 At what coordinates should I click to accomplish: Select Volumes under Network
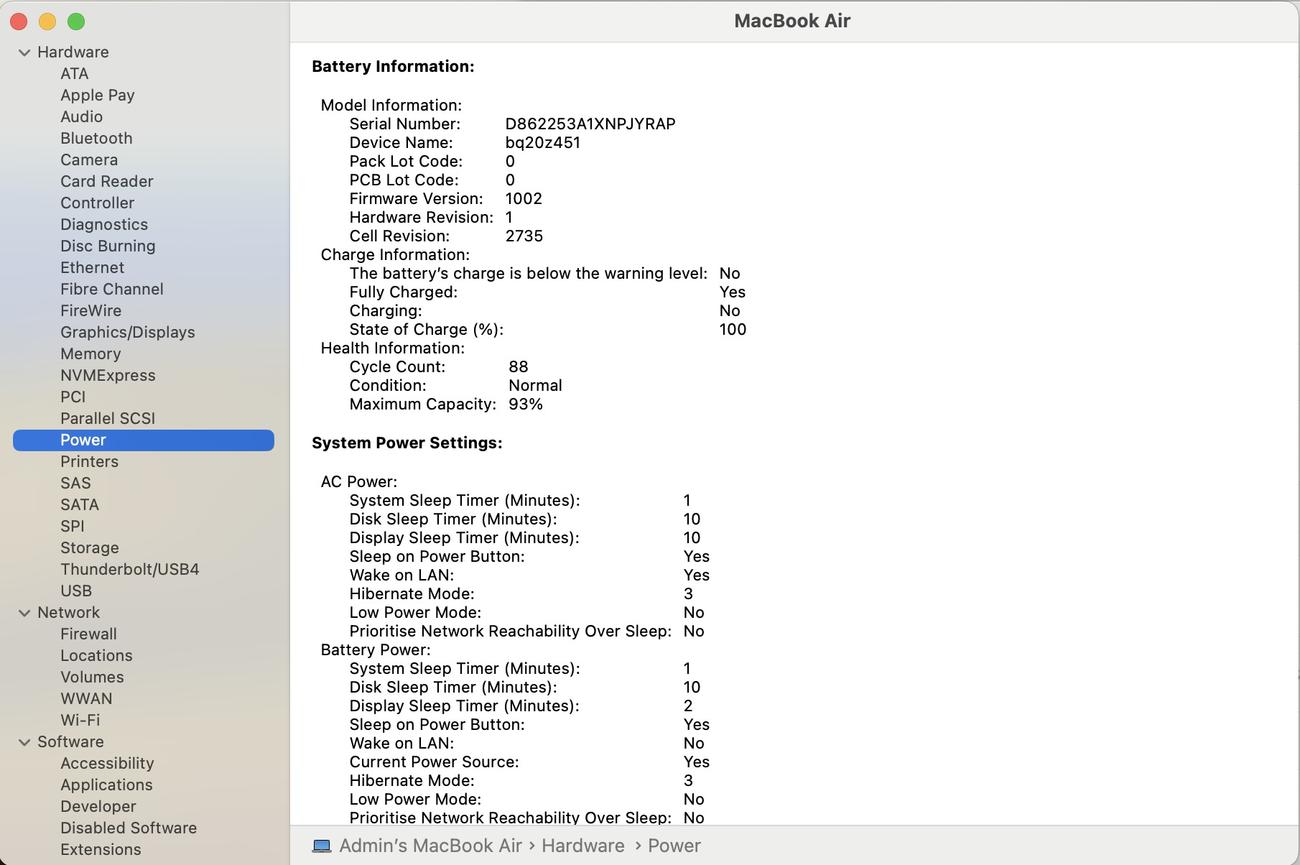tap(92, 677)
